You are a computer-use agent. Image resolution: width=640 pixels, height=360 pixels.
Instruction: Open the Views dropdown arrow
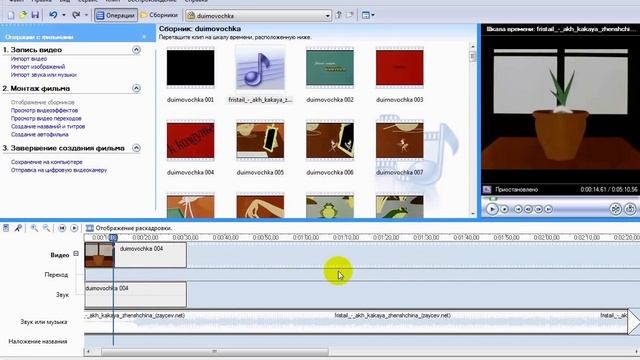pyautogui.click(x=373, y=15)
